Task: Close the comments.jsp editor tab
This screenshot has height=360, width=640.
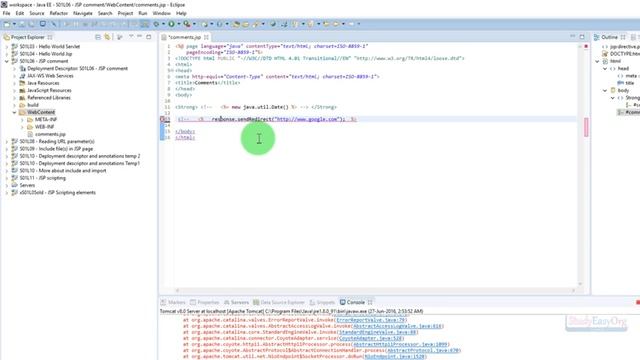Action: pos(206,37)
